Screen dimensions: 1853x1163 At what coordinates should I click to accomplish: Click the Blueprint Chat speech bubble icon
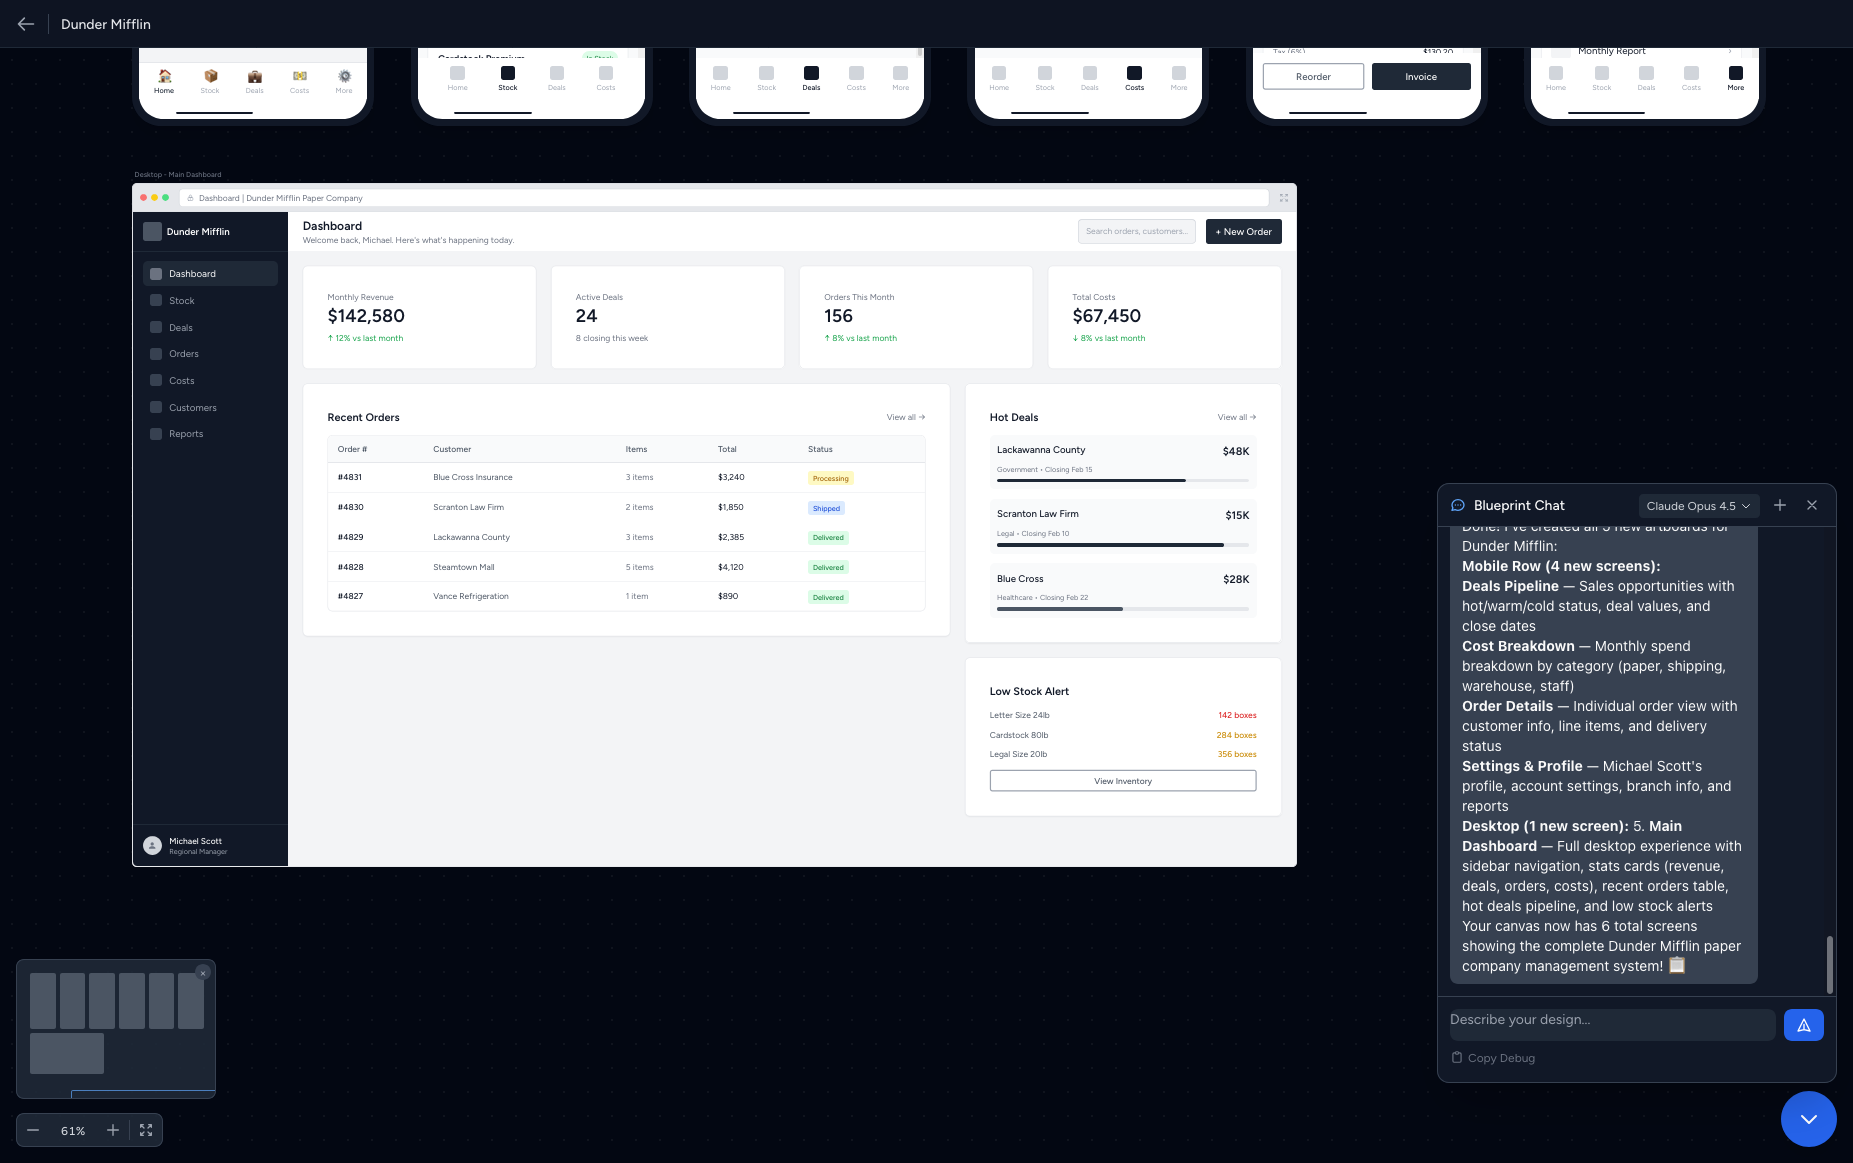pyautogui.click(x=1457, y=505)
